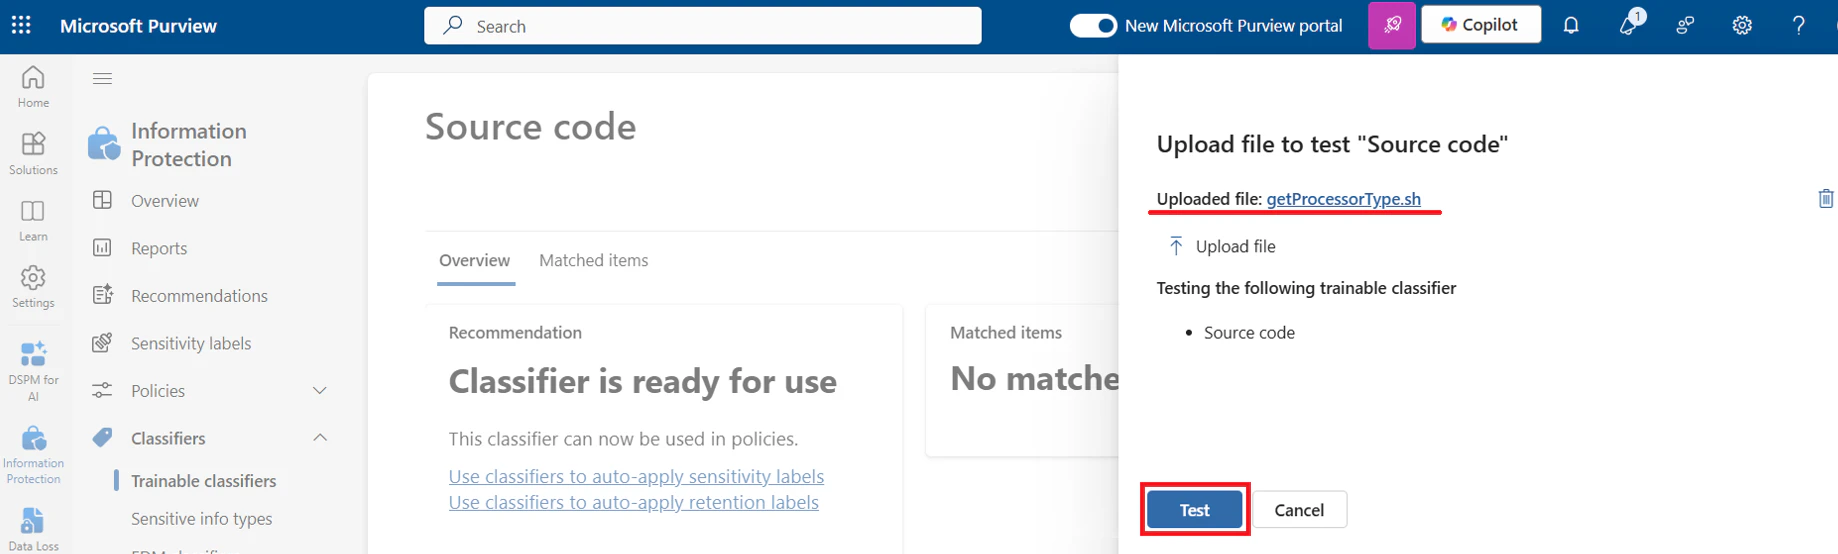Open Reports menu item
Viewport: 1838px width, 554px height.
tap(159, 248)
